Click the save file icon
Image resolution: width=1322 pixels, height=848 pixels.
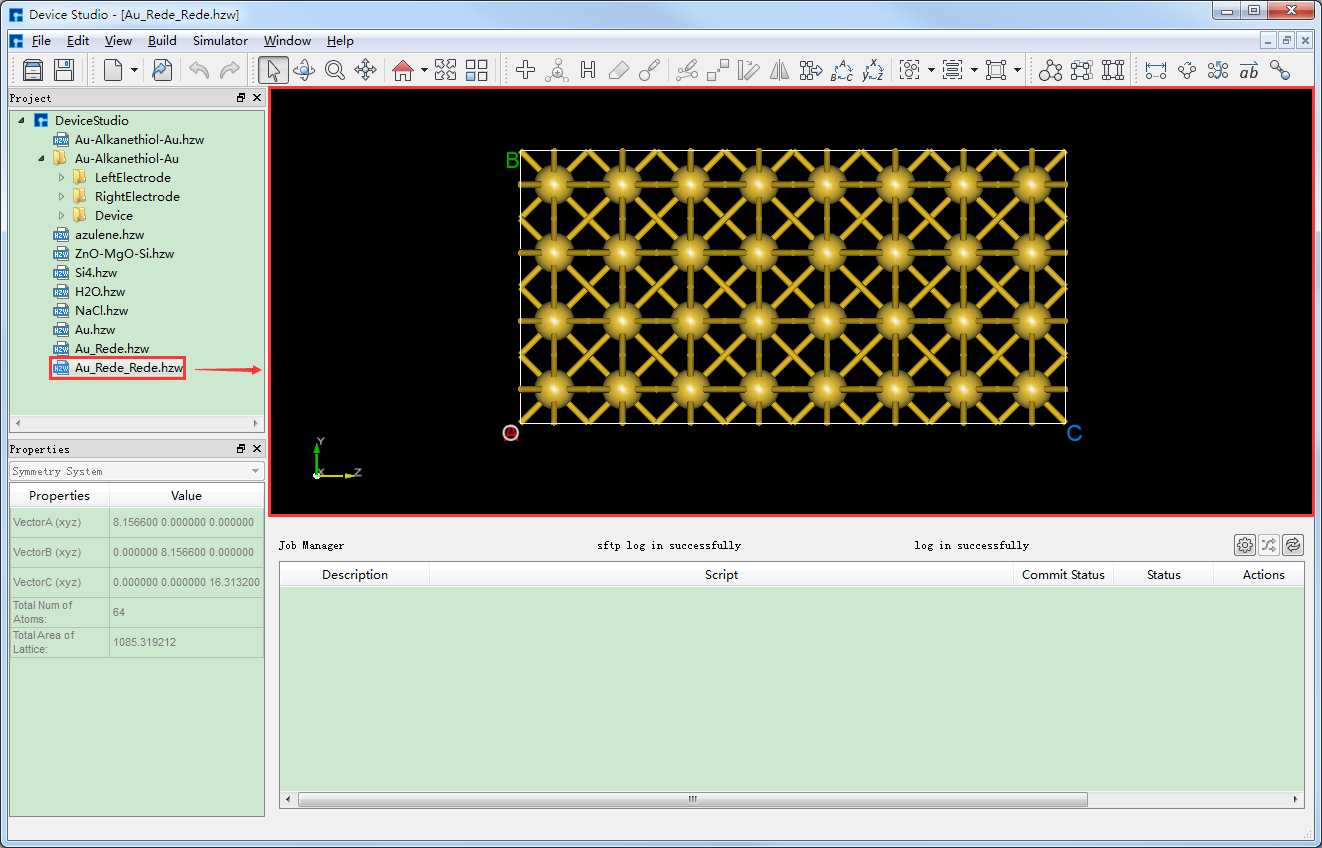tap(62, 70)
